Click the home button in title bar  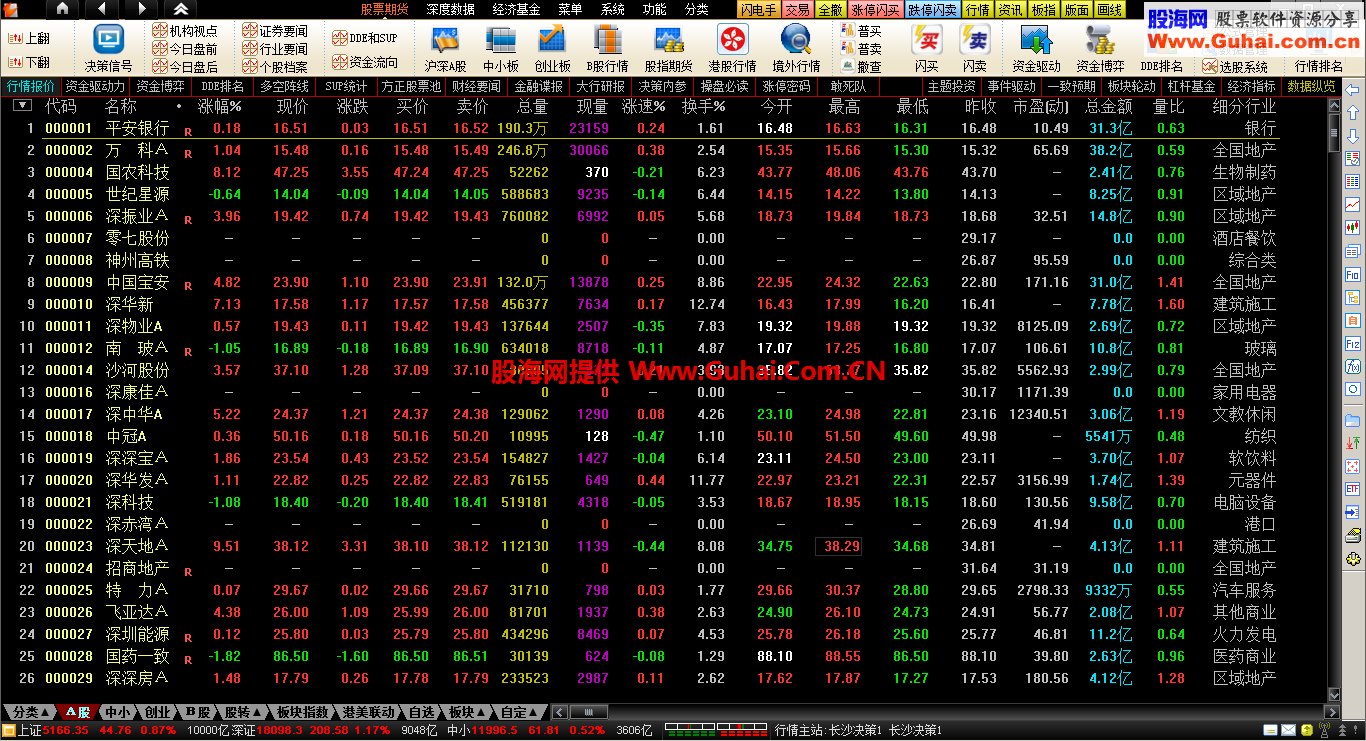pyautogui.click(x=62, y=9)
